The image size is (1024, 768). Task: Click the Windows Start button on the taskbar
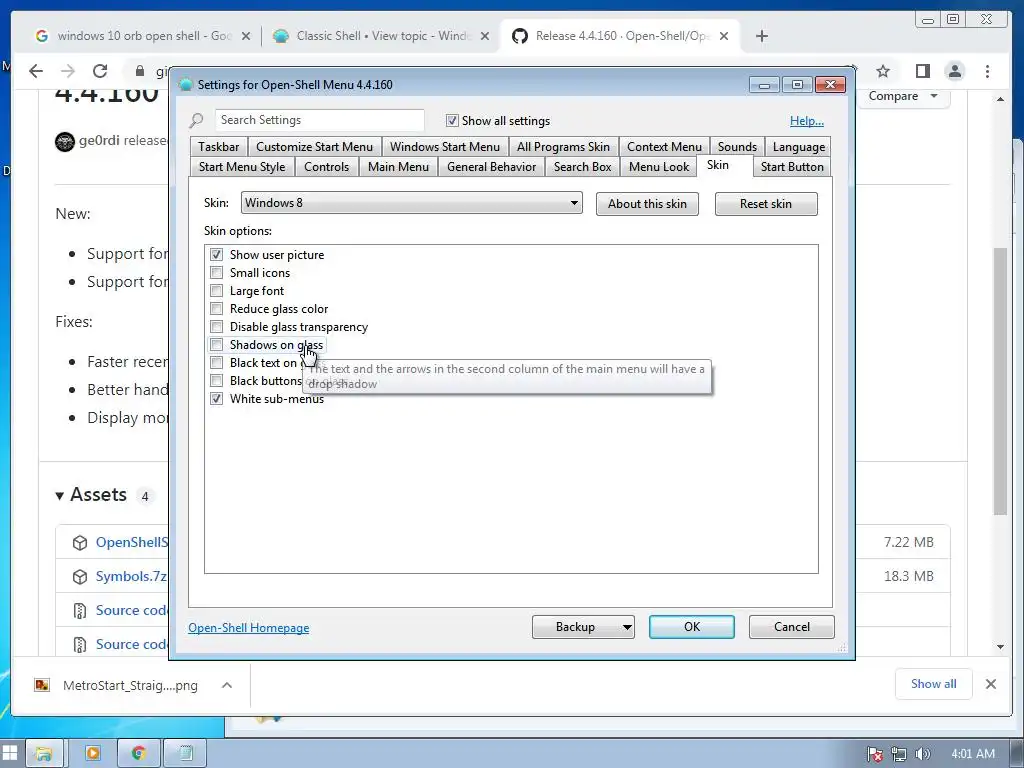click(x=10, y=753)
